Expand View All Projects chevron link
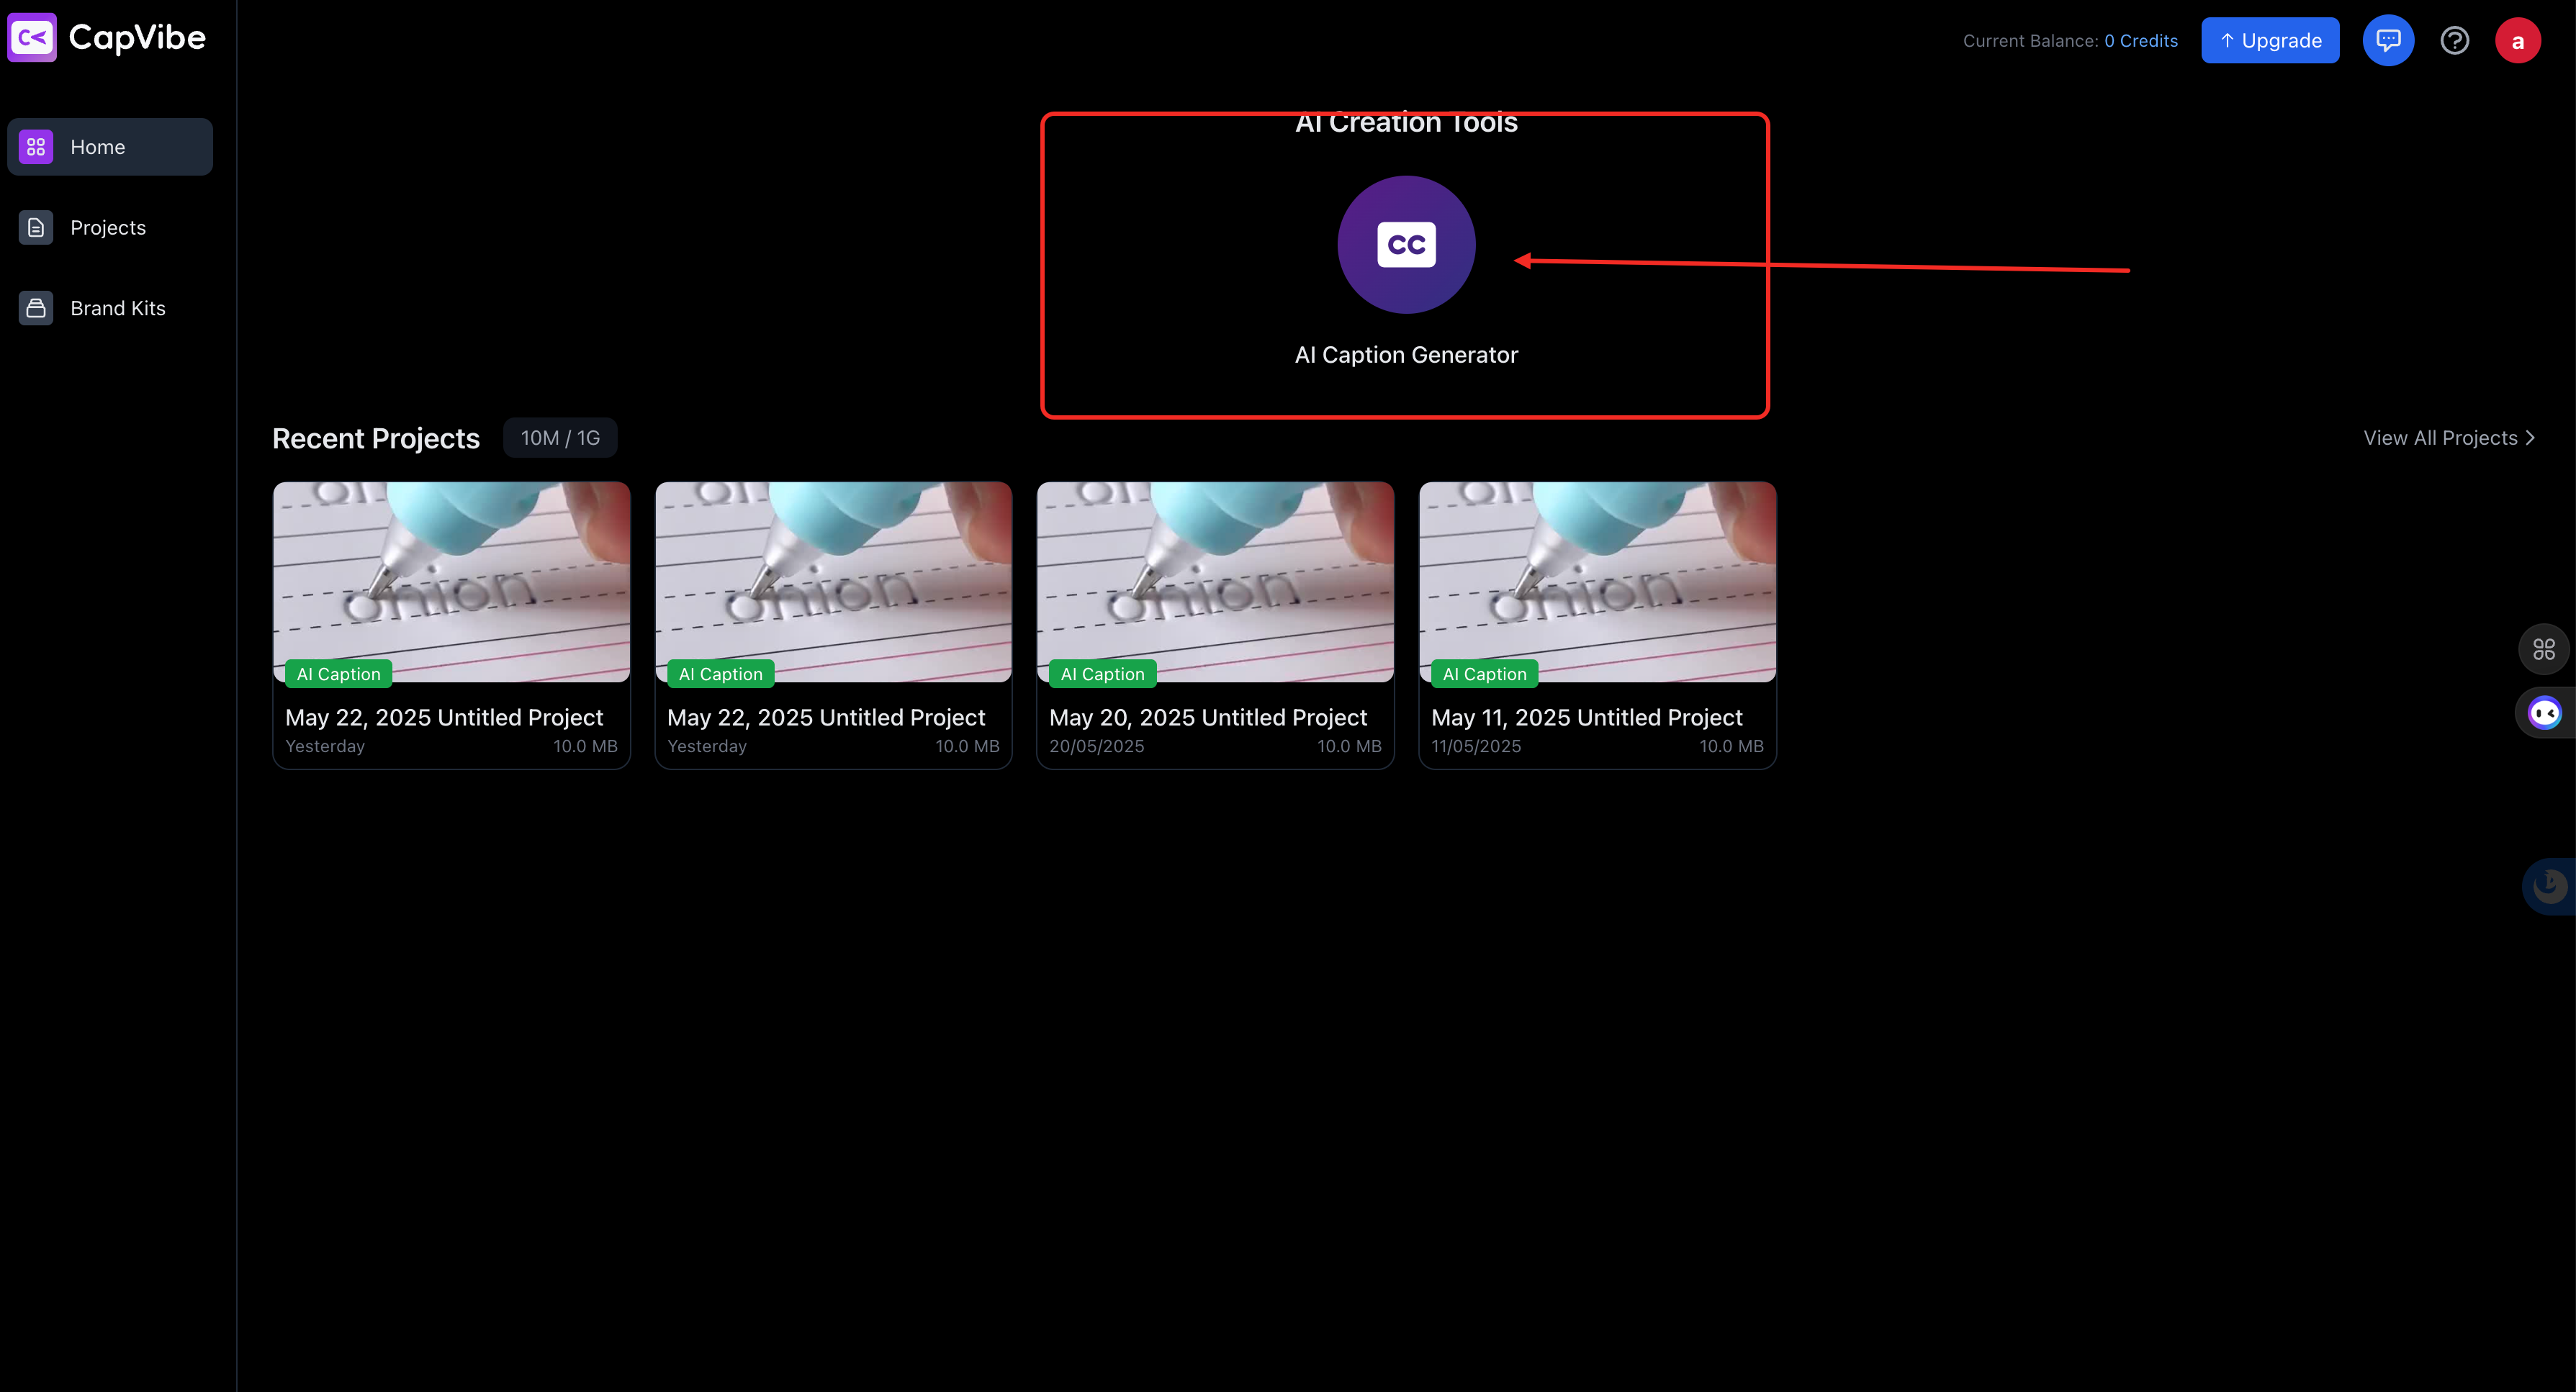This screenshot has height=1392, width=2576. coord(2449,438)
